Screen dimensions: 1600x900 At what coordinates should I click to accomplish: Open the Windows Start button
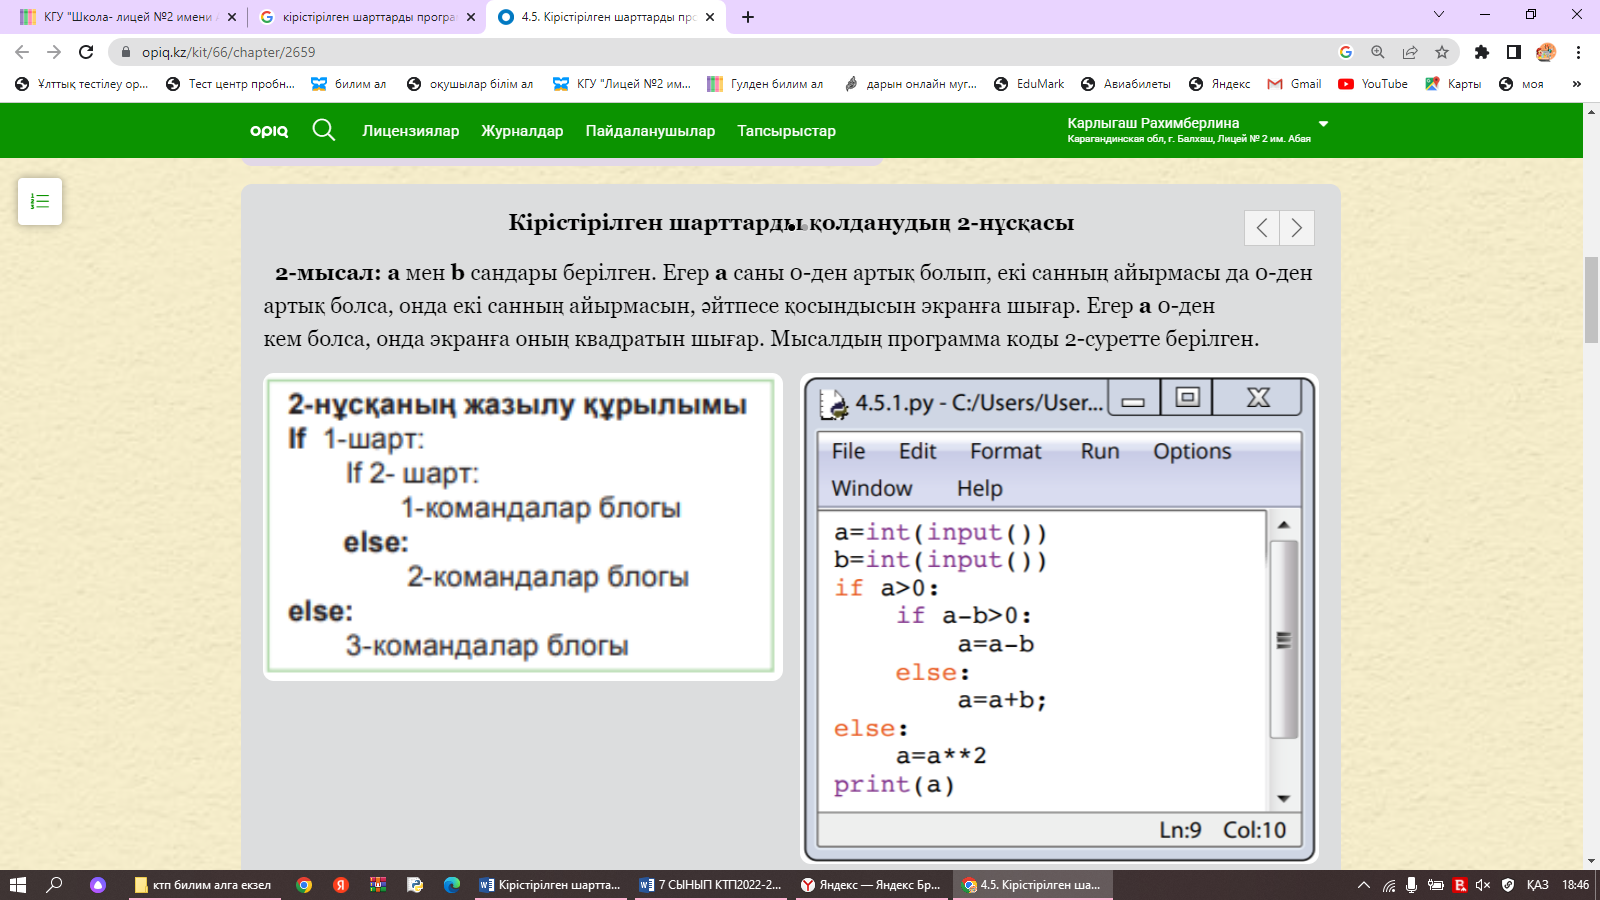(17, 885)
